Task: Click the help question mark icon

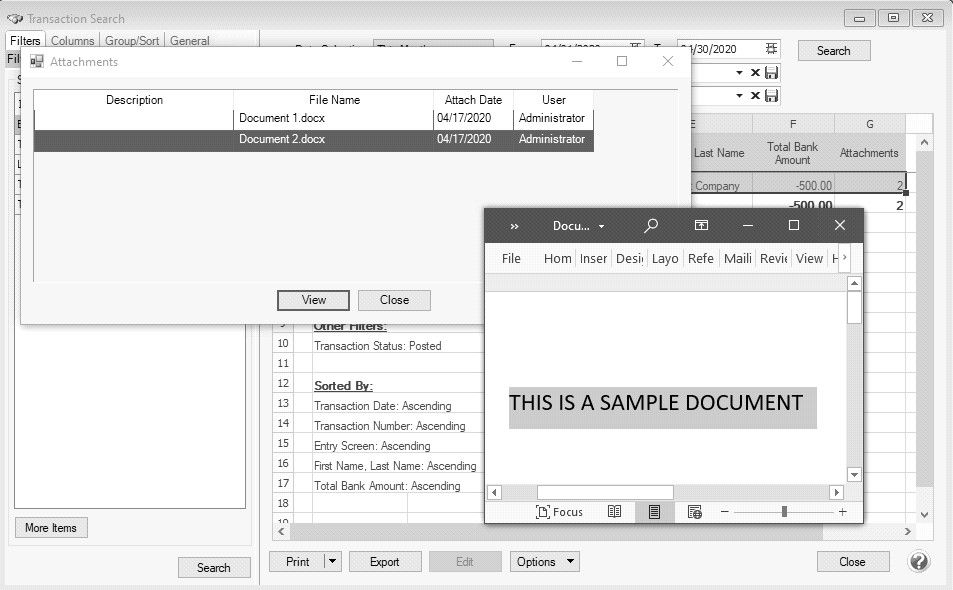Action: coord(919,561)
